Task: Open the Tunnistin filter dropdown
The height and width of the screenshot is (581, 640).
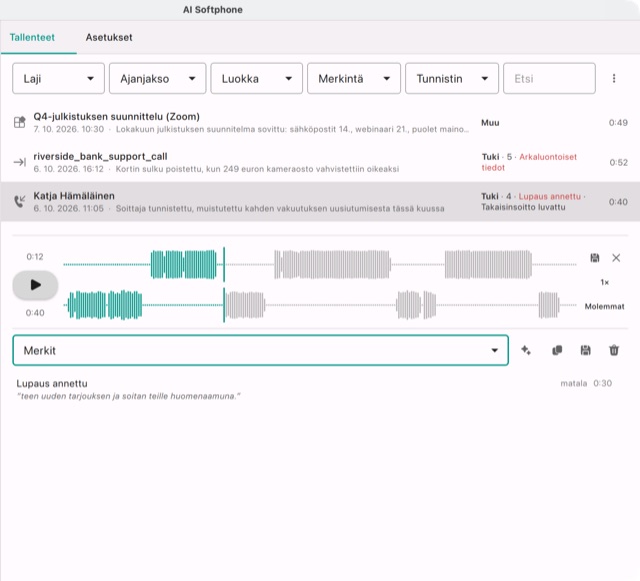Action: point(452,78)
